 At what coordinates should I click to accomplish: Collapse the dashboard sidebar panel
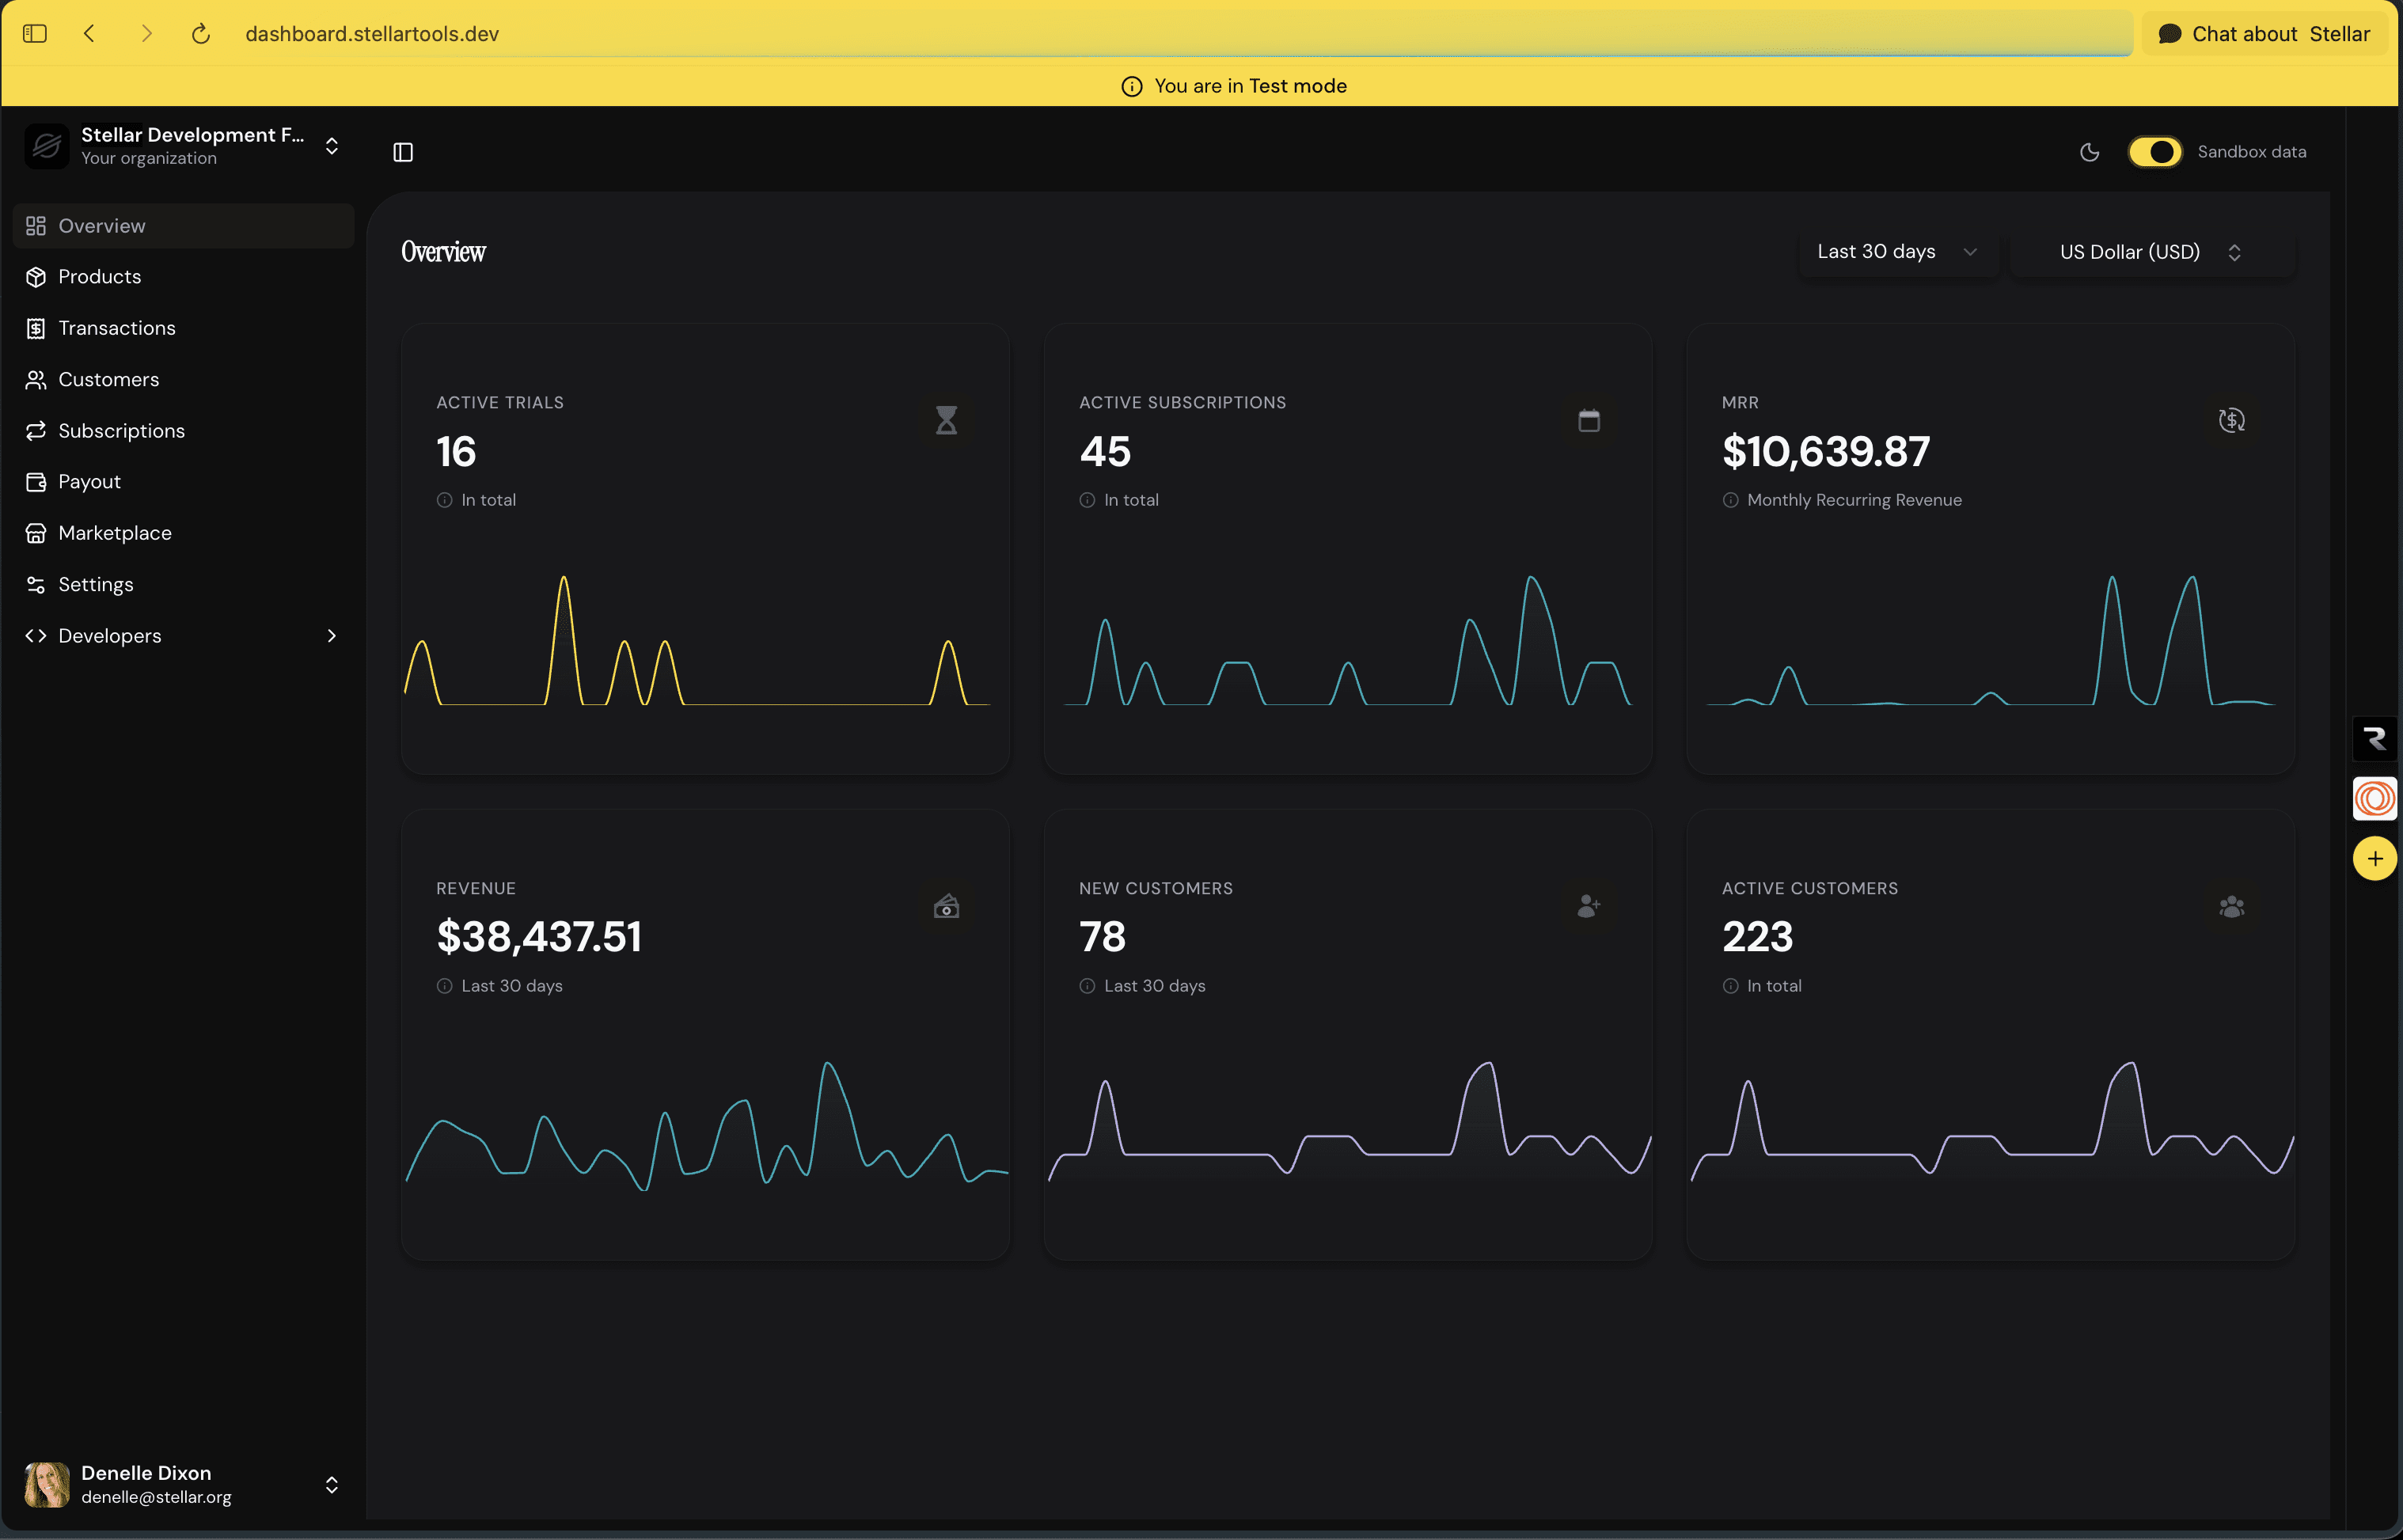tap(403, 152)
